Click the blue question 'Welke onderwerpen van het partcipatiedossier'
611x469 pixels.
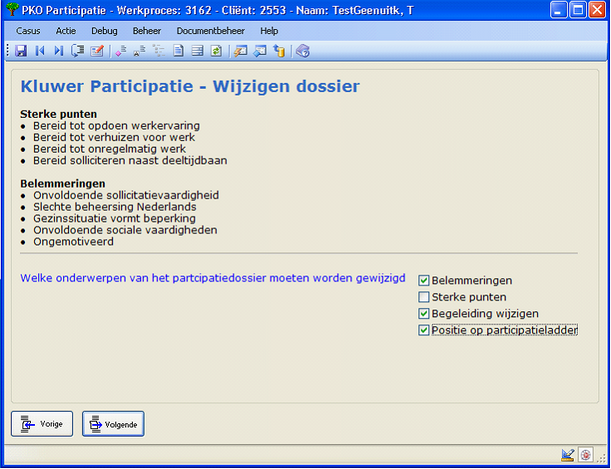[x=213, y=278]
